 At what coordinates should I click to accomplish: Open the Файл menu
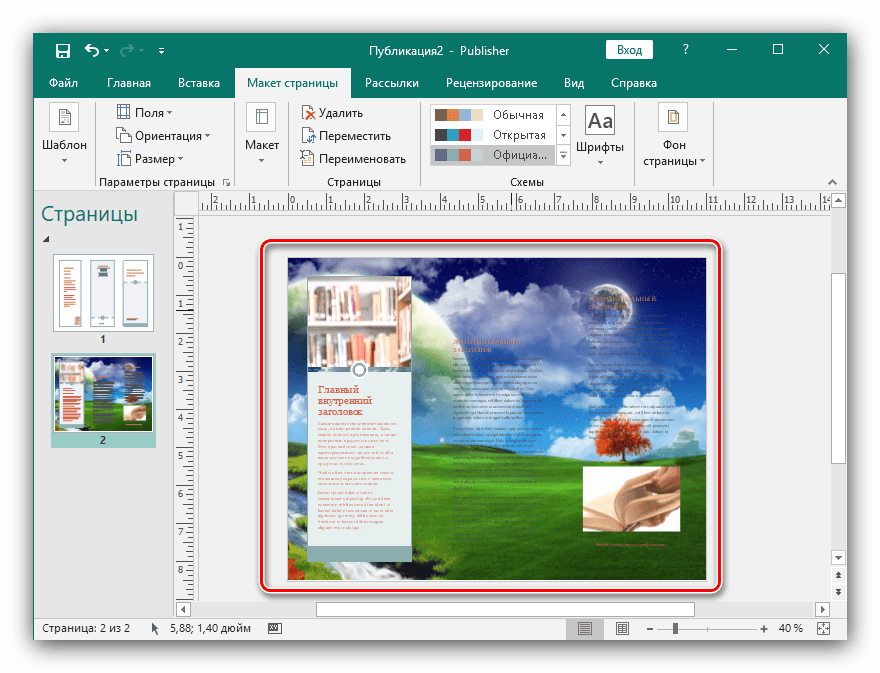click(63, 83)
